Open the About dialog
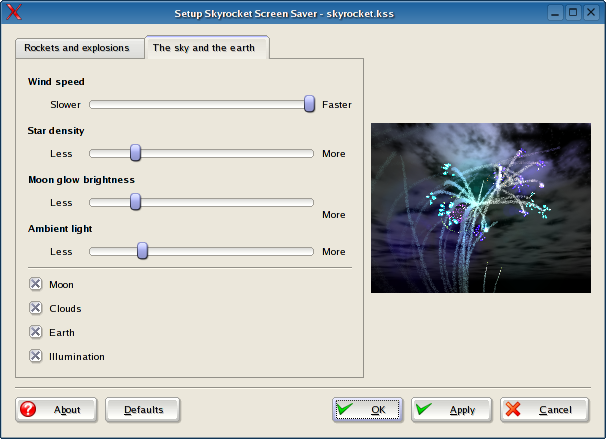606x439 pixels. tap(56, 410)
